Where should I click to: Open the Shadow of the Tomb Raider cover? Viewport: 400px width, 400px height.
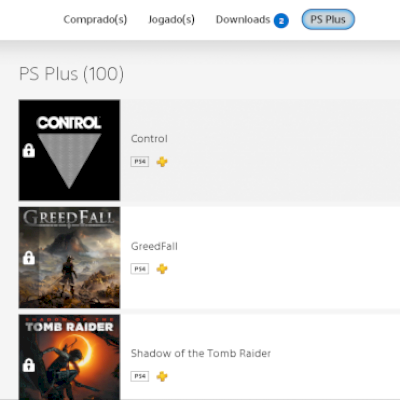click(69, 357)
